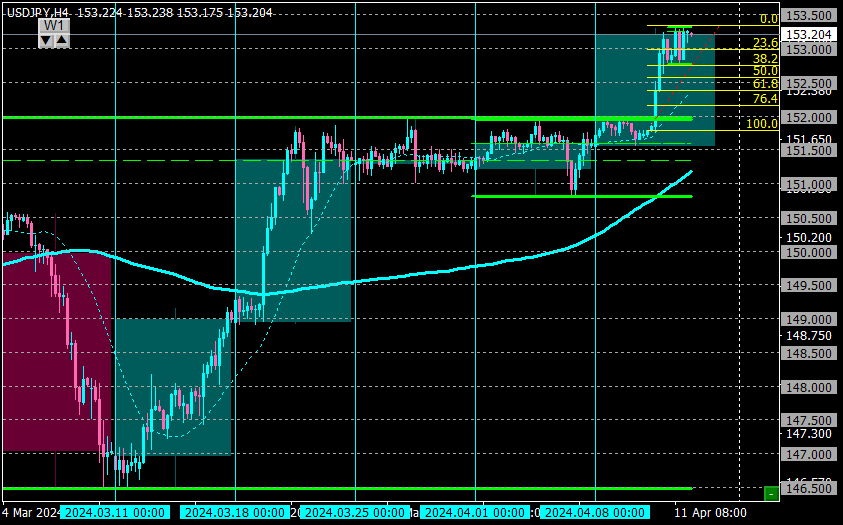
Task: Click the Fibonacci 38.2 level label
Action: [x=766, y=59]
